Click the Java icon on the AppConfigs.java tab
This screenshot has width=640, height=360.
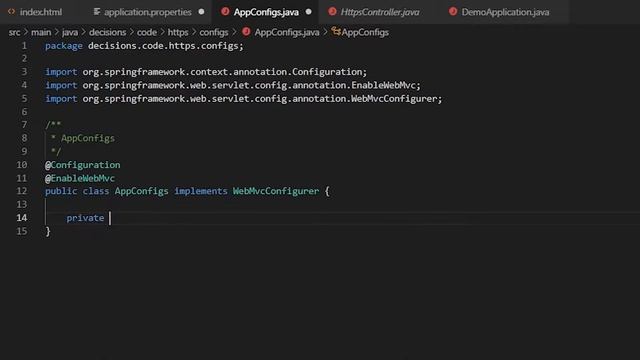coord(225,11)
